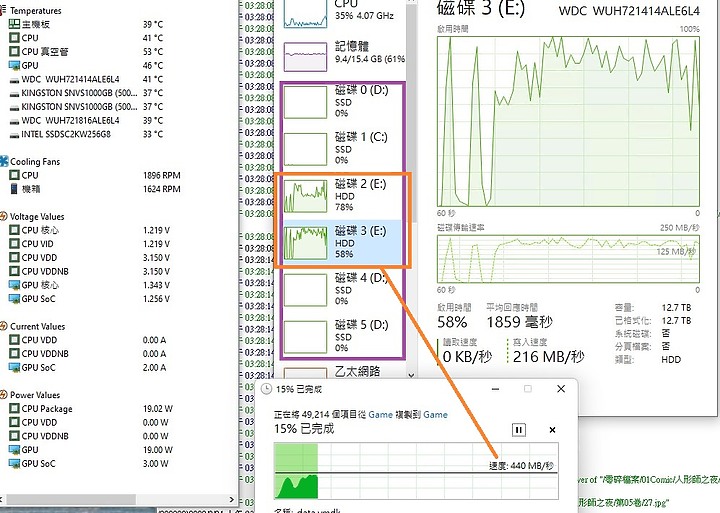
Task: Click the scroll-down arrow of performance list
Action: point(411,375)
